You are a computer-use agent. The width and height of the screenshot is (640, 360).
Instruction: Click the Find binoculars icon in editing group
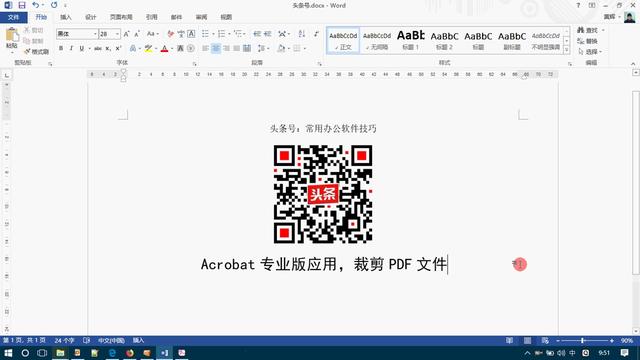pos(581,30)
